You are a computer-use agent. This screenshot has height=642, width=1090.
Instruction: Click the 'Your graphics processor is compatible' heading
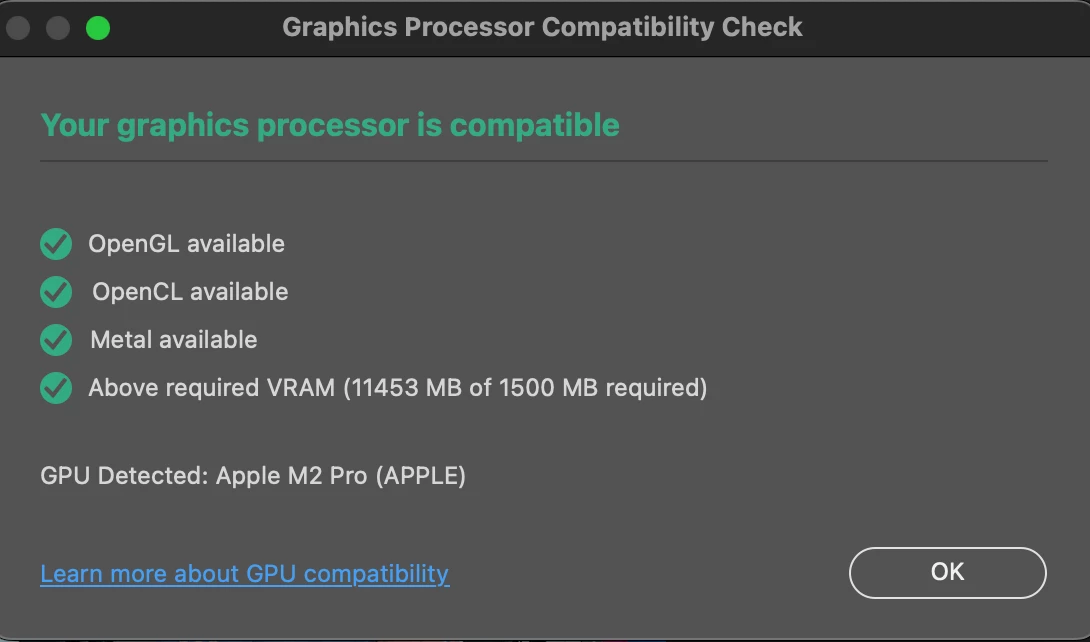pyautogui.click(x=330, y=125)
